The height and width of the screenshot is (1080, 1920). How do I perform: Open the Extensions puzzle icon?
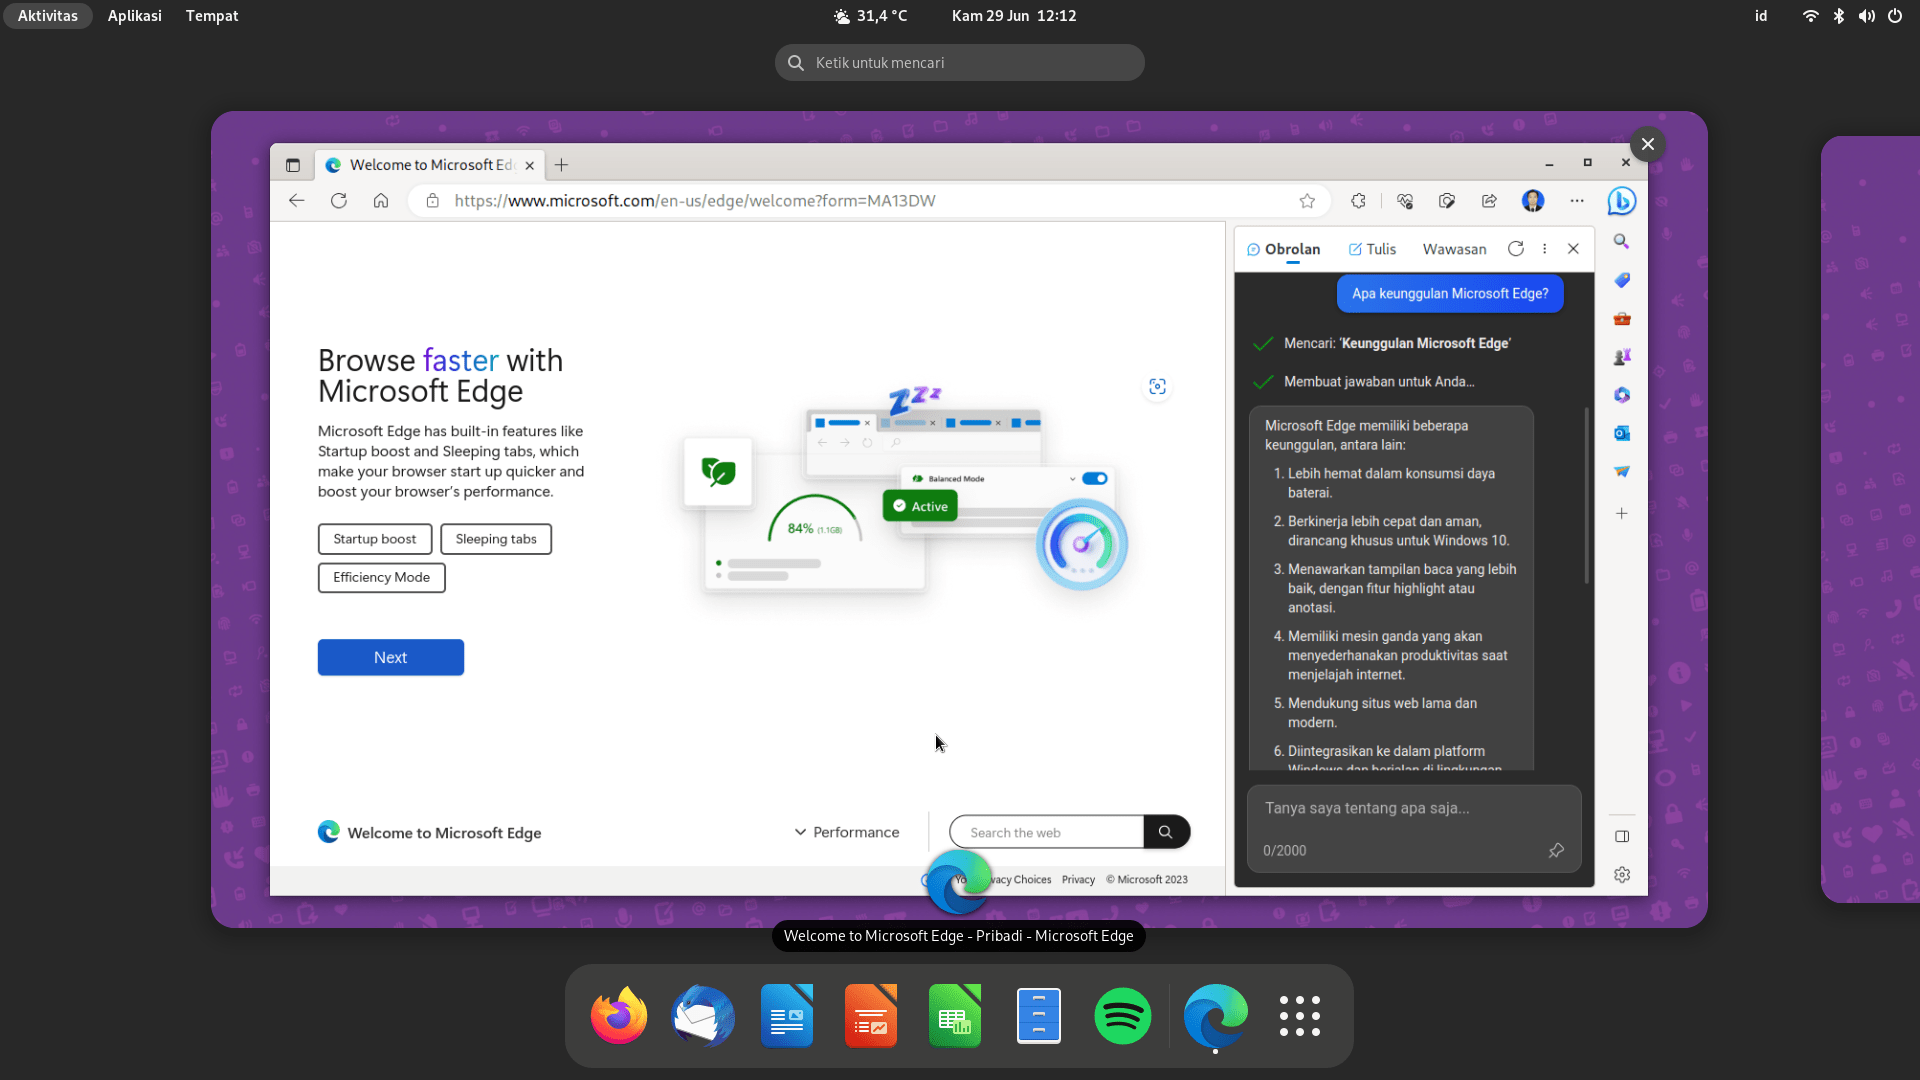click(x=1358, y=201)
